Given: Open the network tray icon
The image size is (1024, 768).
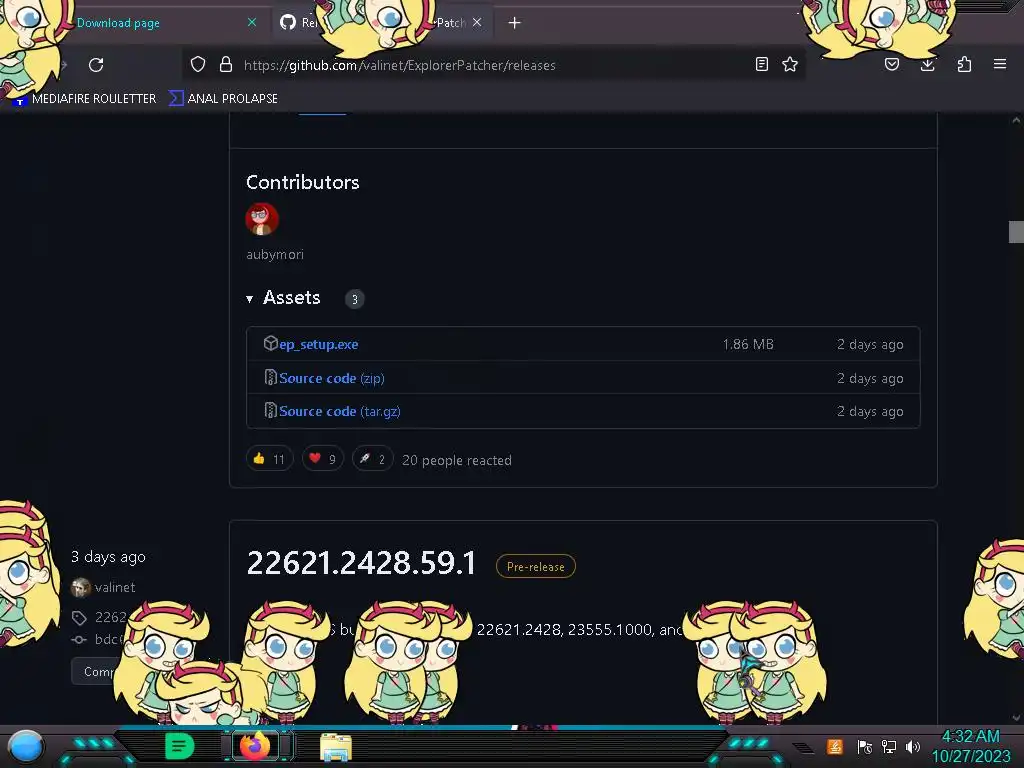Looking at the screenshot, I should [x=889, y=746].
